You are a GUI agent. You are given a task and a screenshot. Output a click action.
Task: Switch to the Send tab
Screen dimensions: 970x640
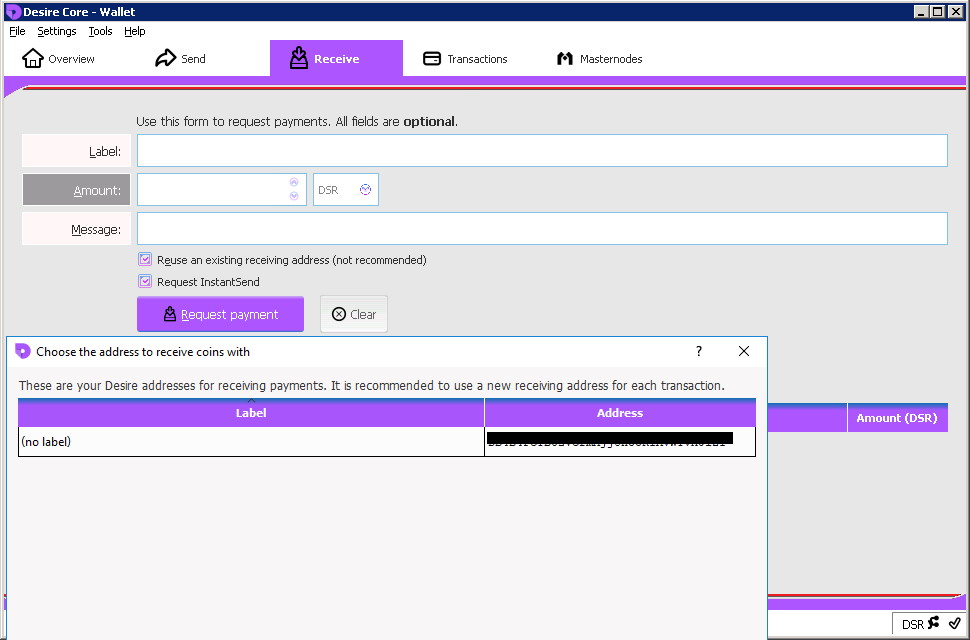(180, 59)
